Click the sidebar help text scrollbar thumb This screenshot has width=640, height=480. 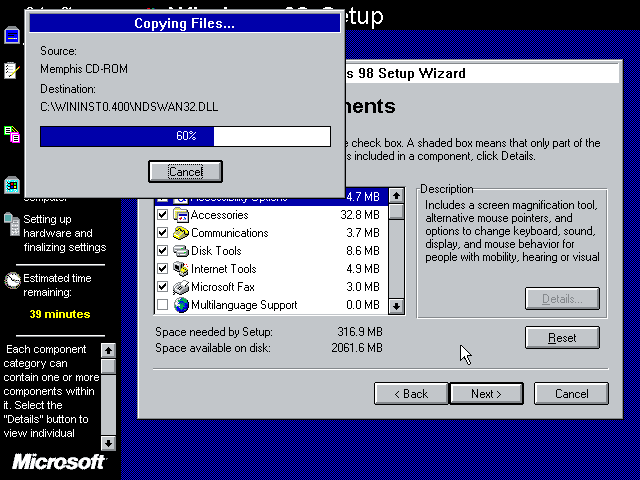(108, 366)
